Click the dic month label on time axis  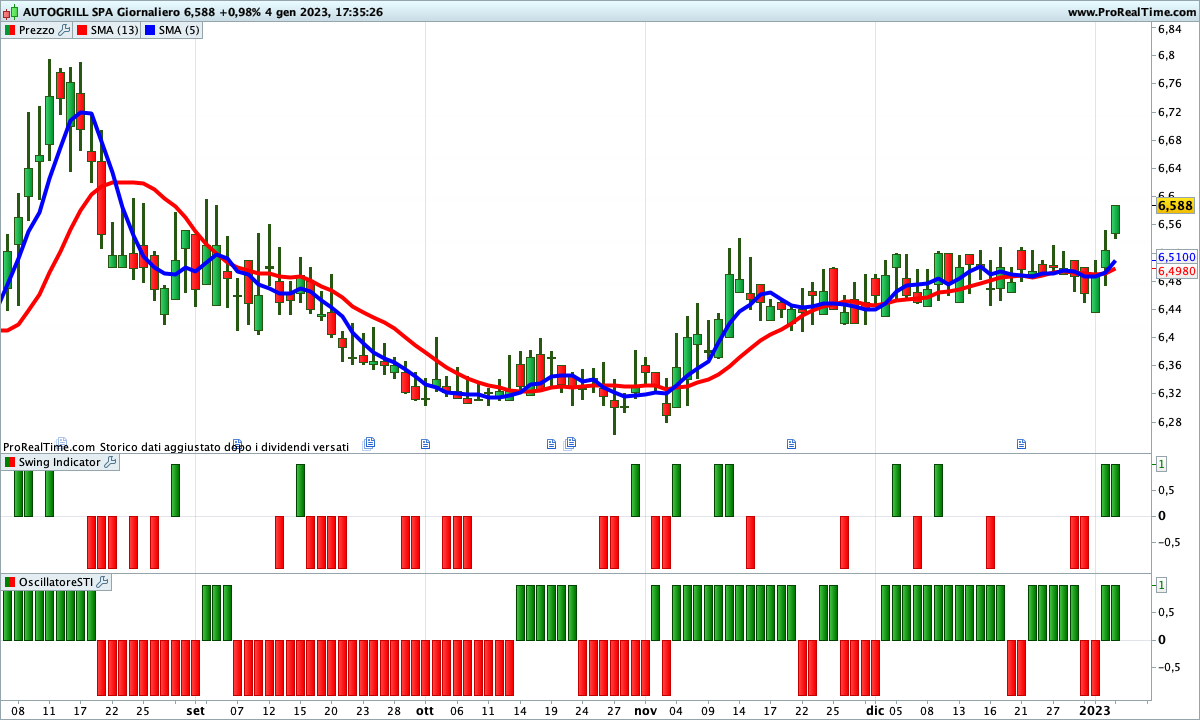875,710
